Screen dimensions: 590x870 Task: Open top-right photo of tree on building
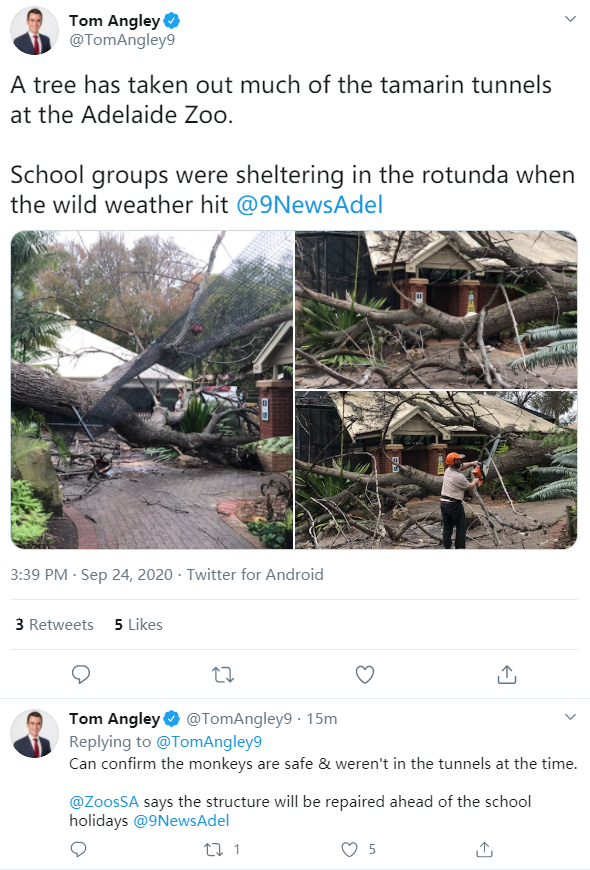coord(436,310)
